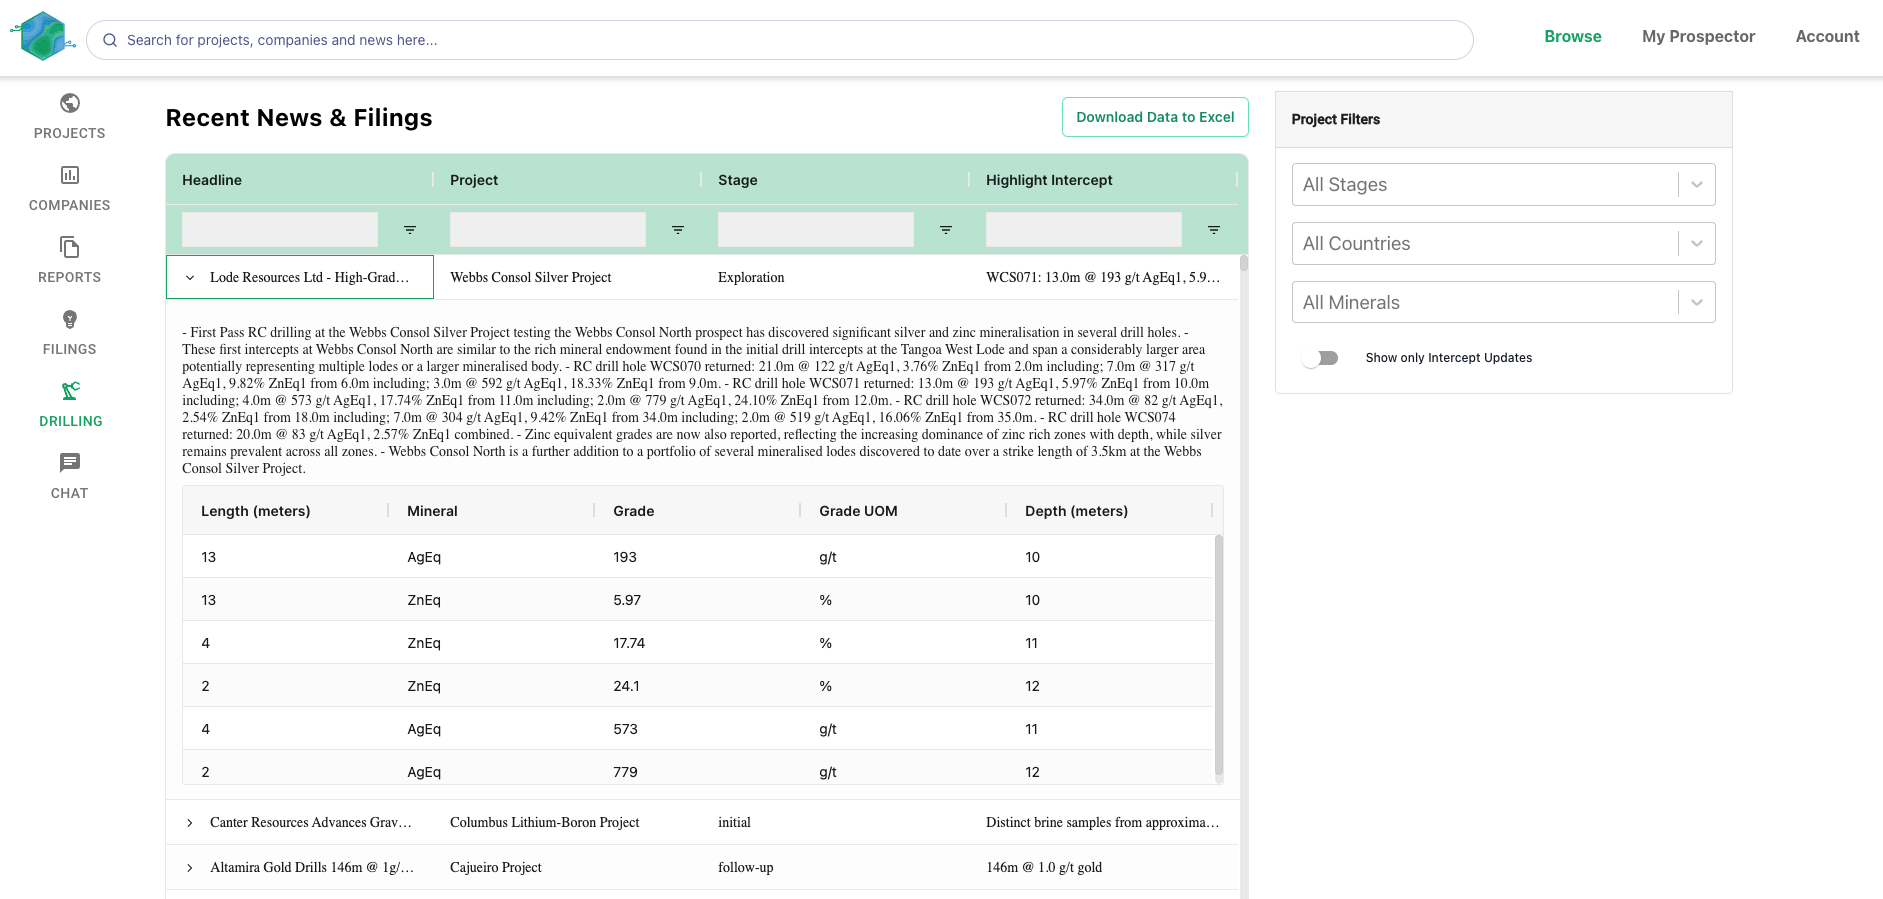This screenshot has height=899, width=1883.
Task: Select the initial stage cell
Action: click(836, 823)
